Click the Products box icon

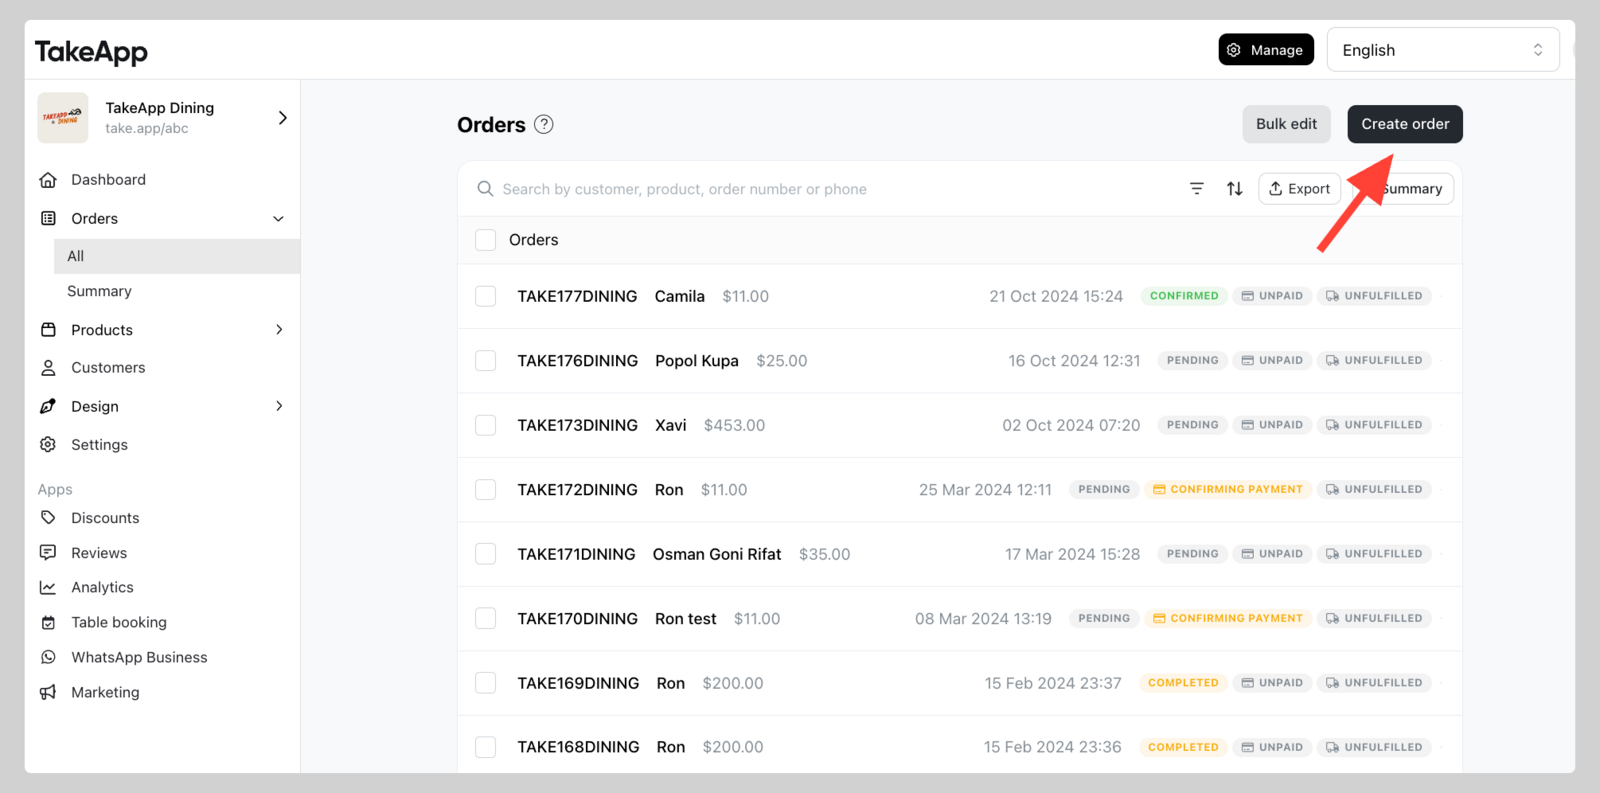click(48, 330)
